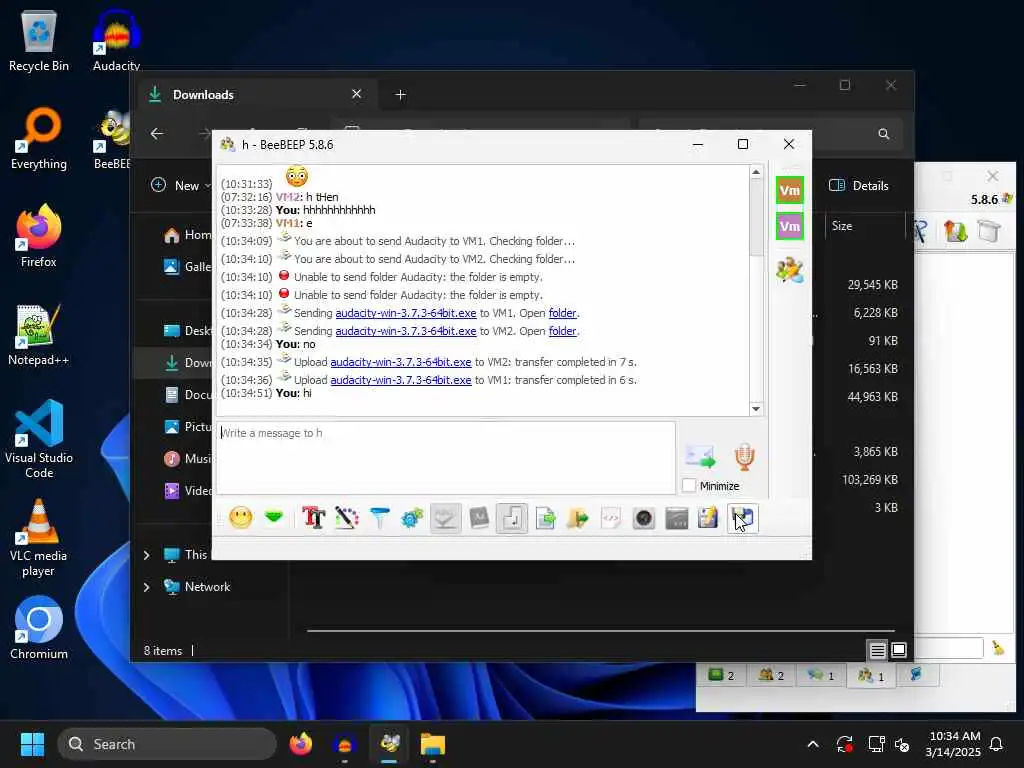Toggle the music note beep sound button
Image resolution: width=1024 pixels, height=768 pixels.
point(512,519)
